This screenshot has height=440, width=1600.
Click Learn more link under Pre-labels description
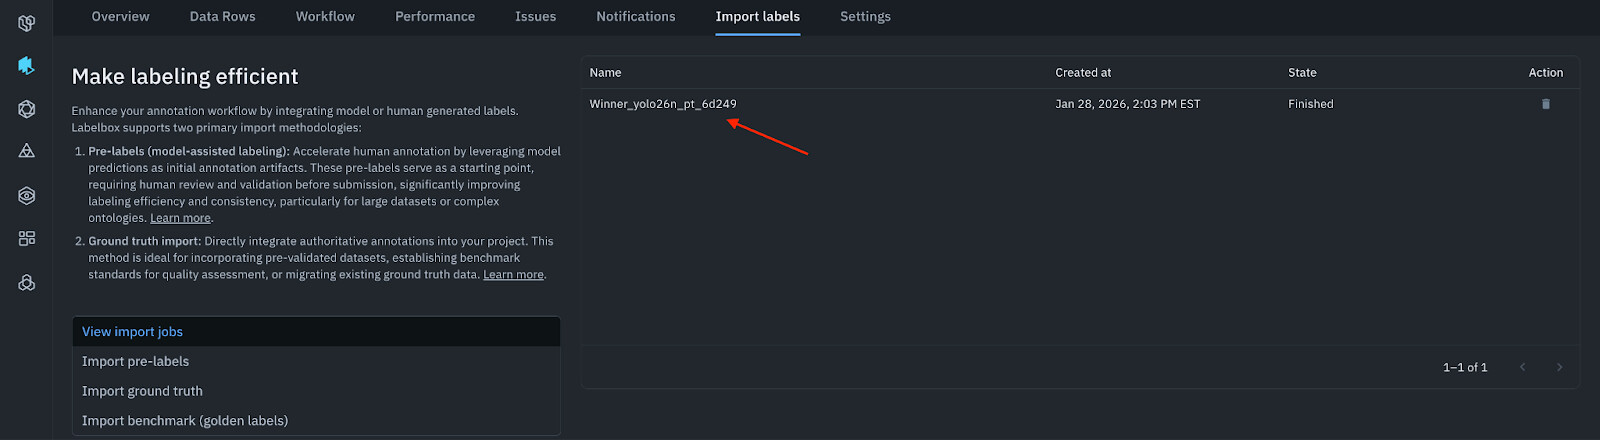[180, 218]
